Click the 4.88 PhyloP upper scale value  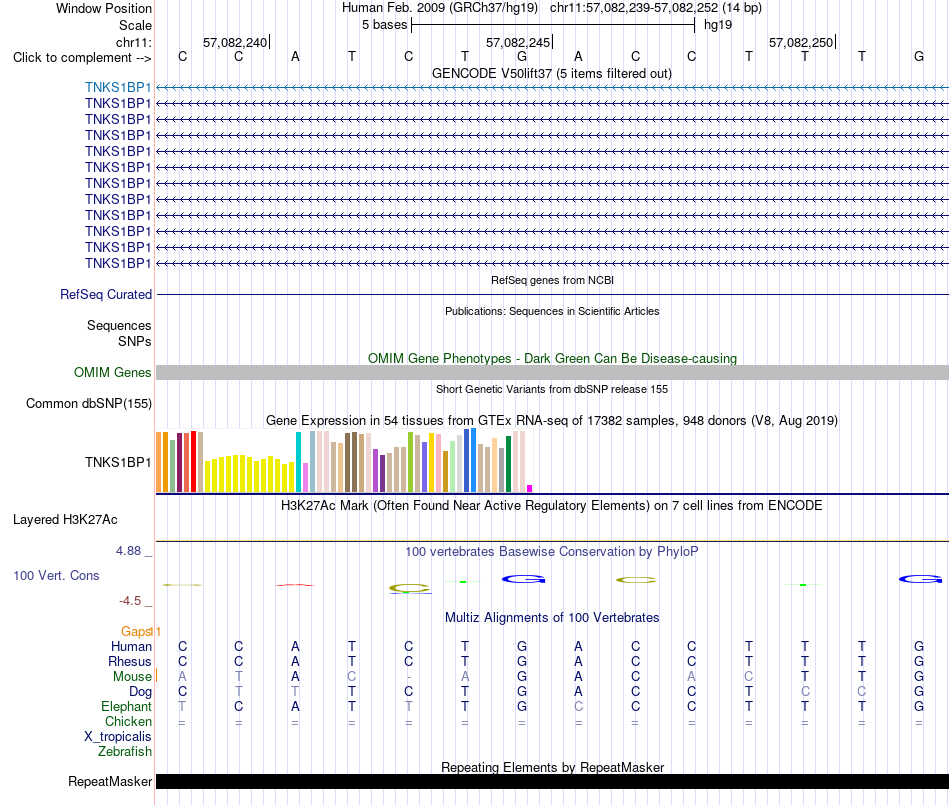(x=128, y=551)
